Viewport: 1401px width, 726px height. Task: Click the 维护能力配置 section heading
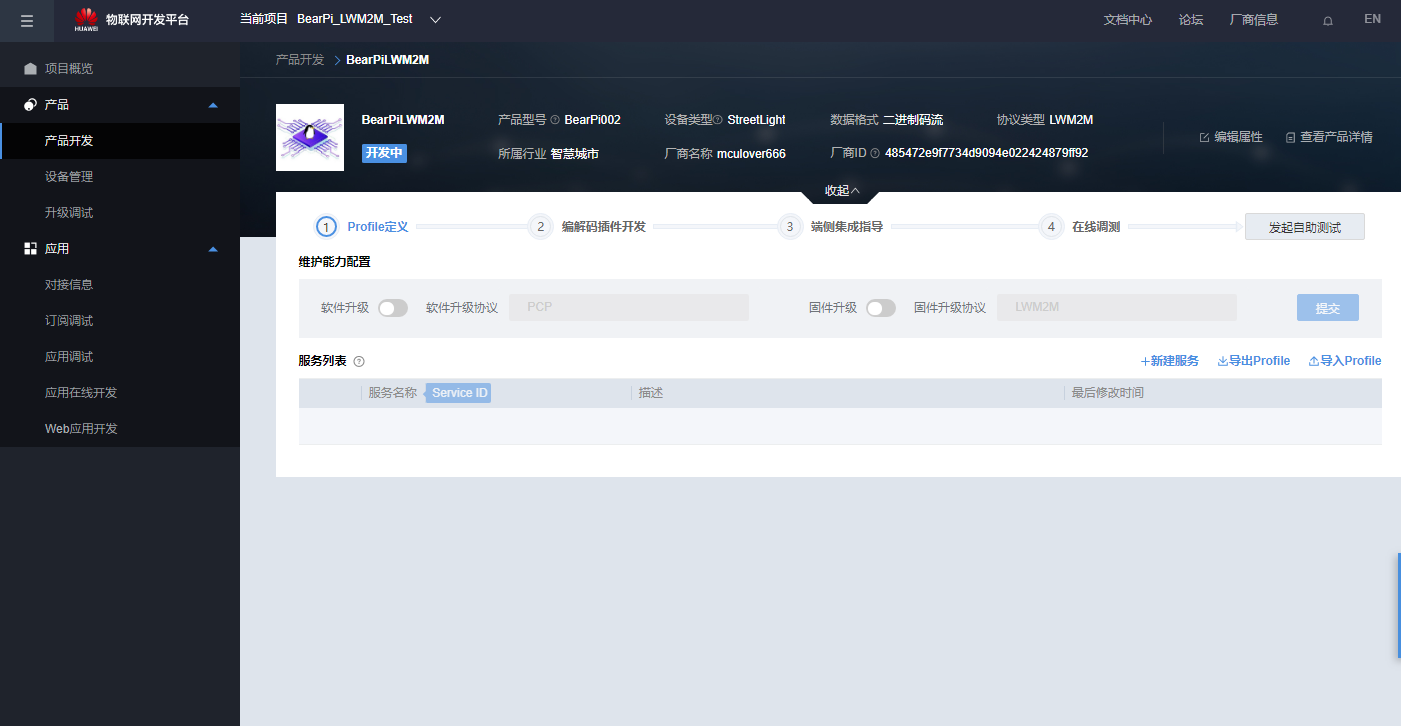click(x=334, y=262)
